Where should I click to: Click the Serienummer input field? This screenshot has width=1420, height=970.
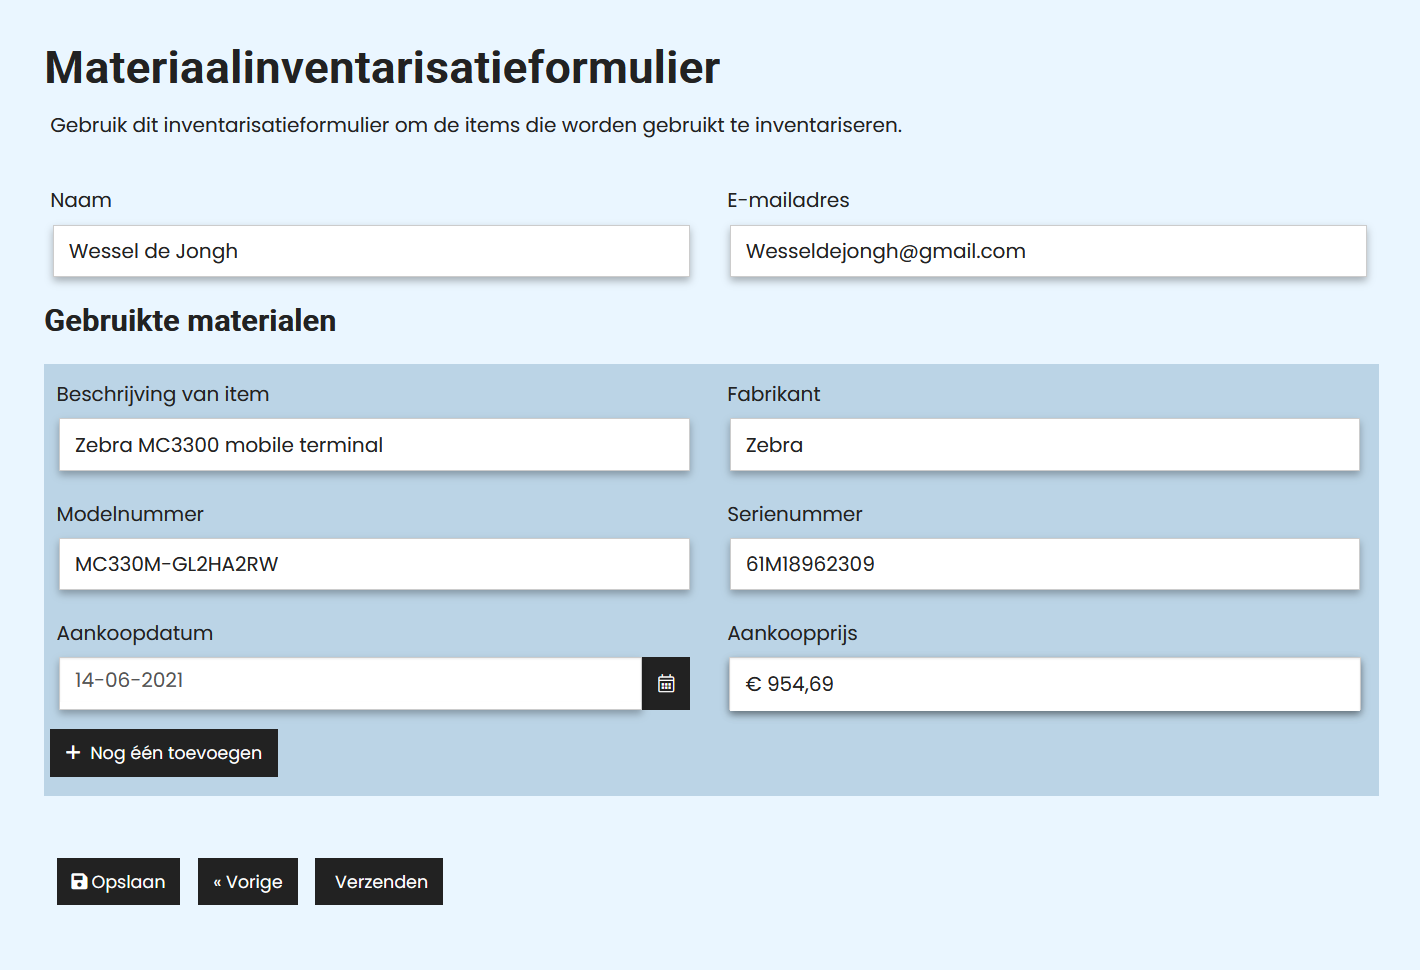(x=1043, y=564)
